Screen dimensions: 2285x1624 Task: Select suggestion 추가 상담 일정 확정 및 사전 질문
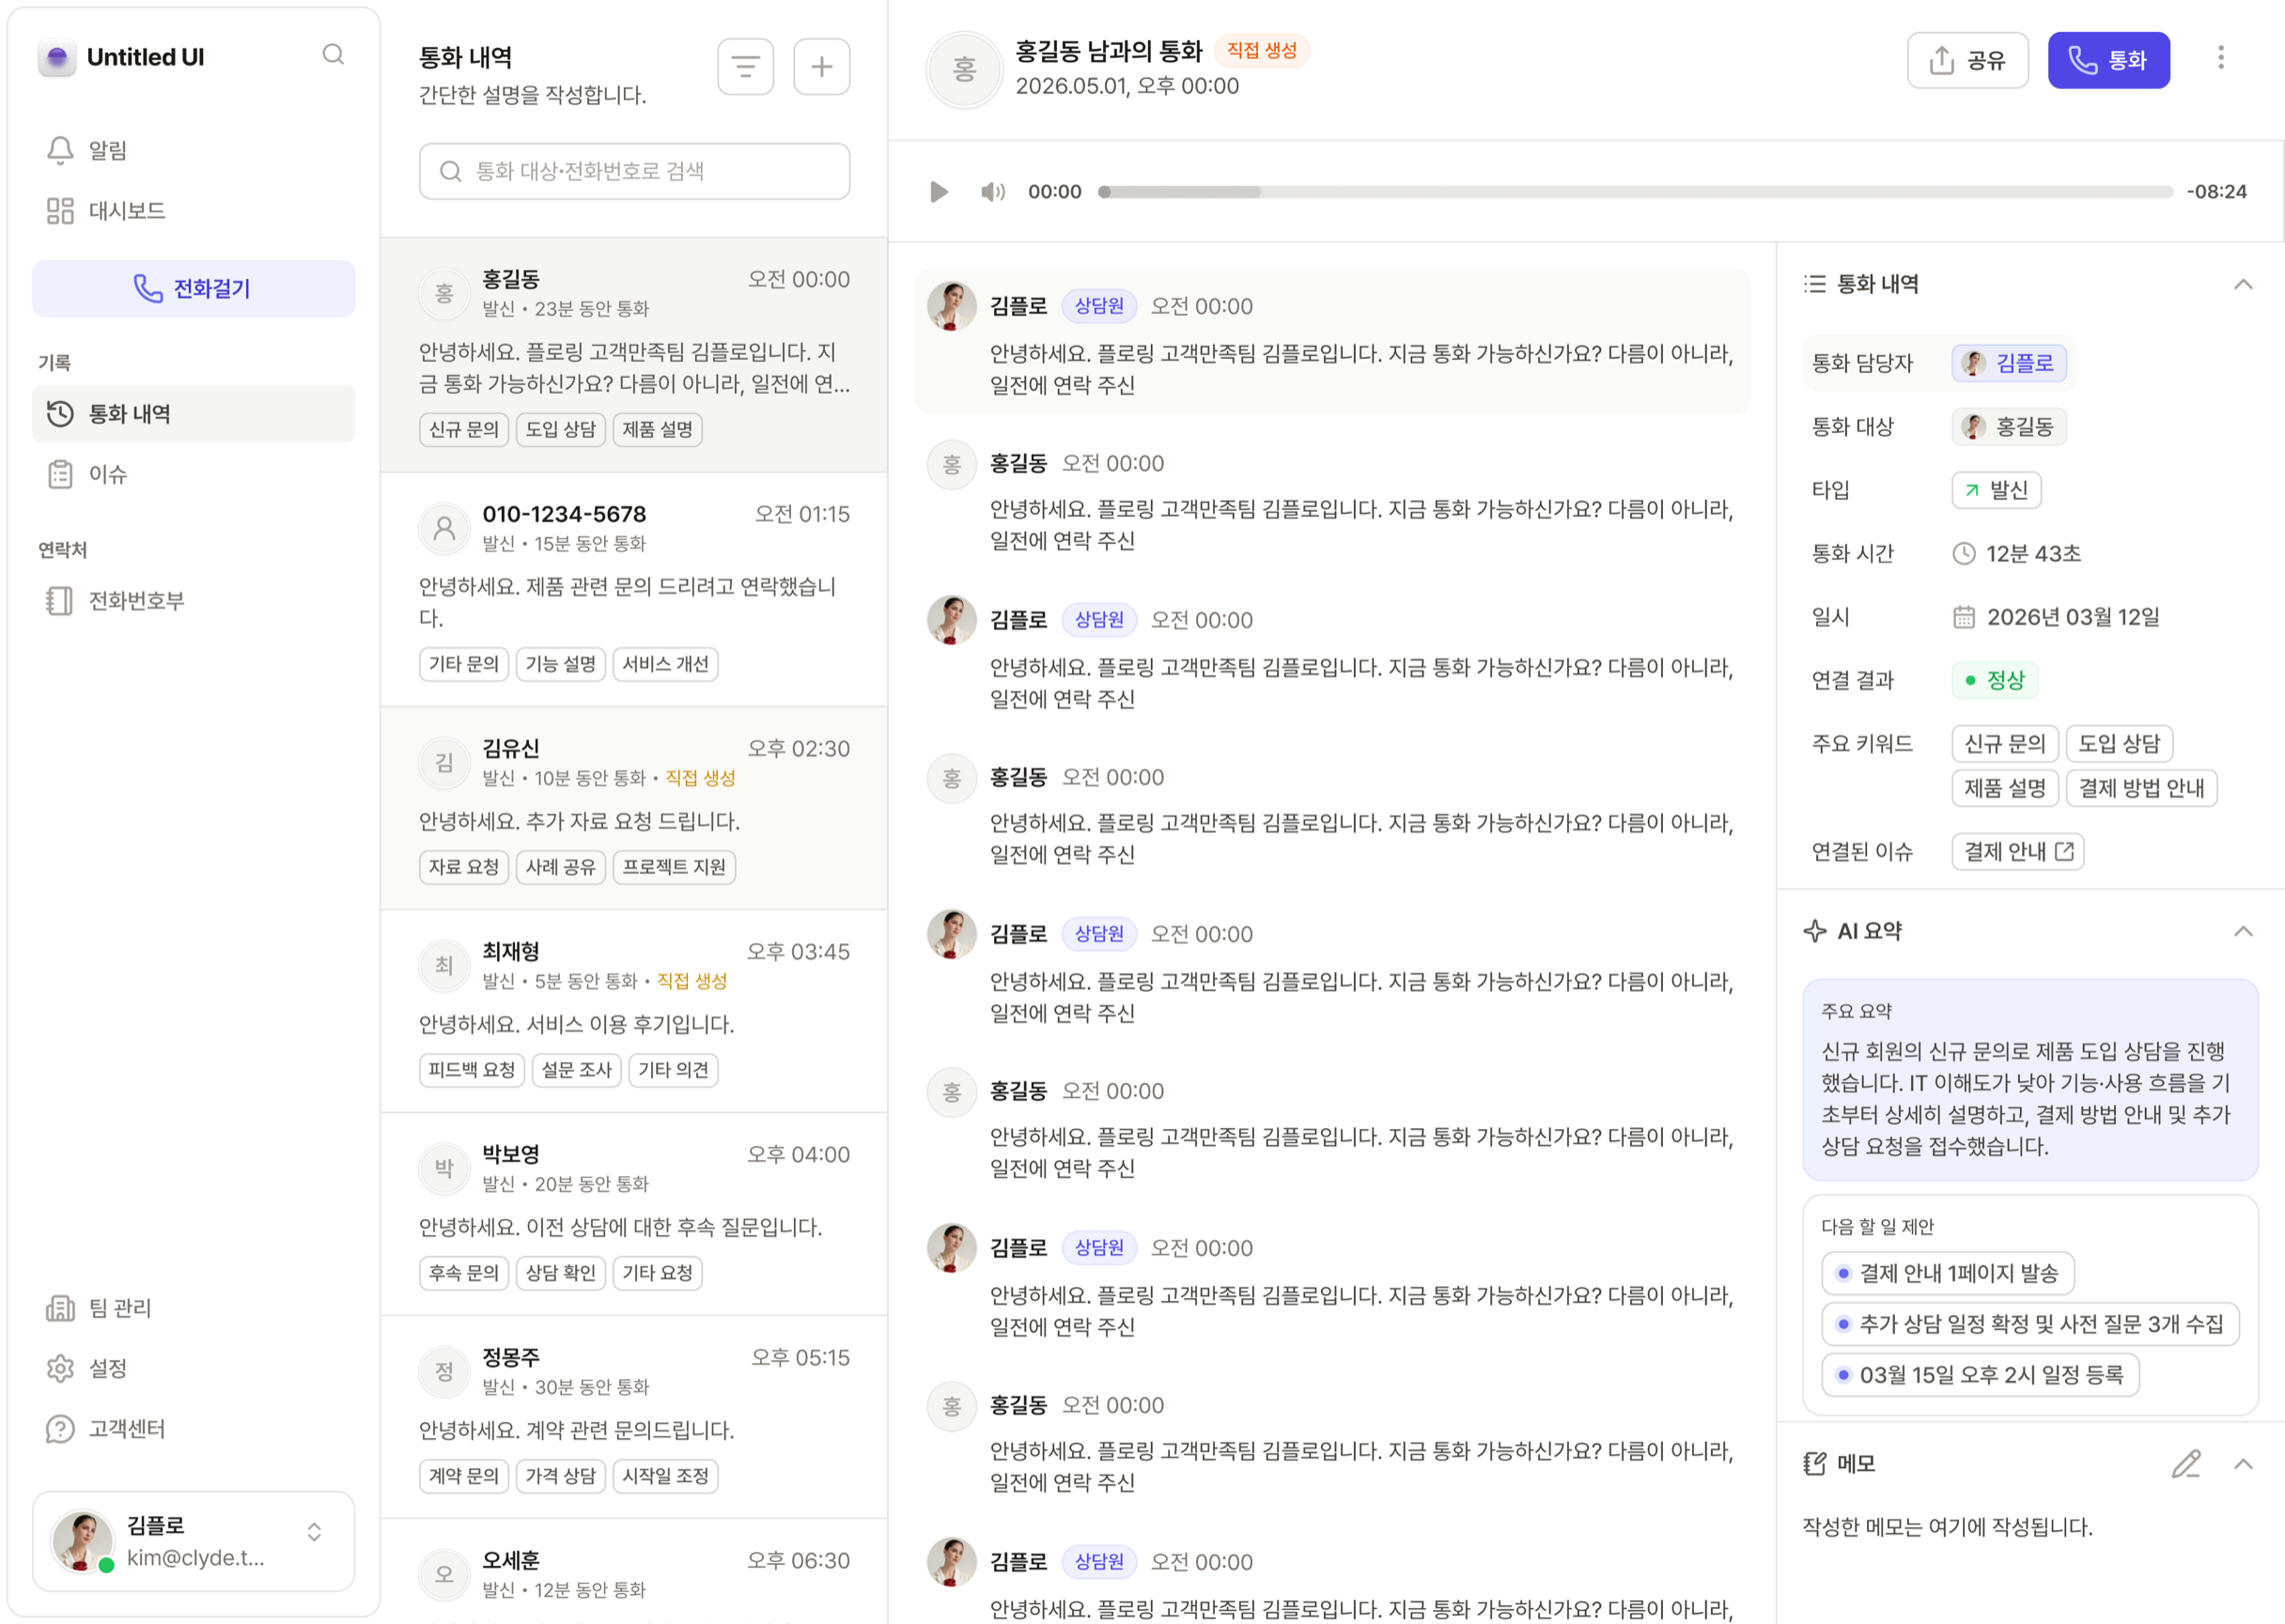[2029, 1324]
